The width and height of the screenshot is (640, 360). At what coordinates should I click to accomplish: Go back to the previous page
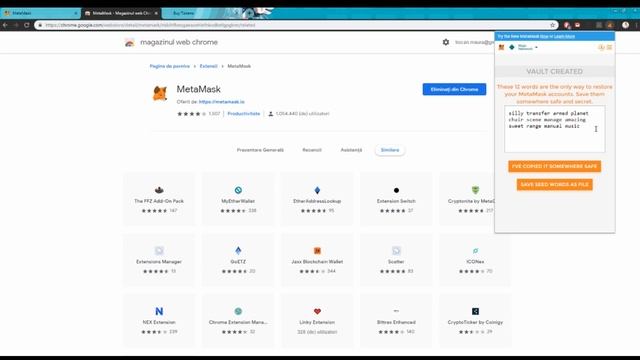[x=5, y=25]
